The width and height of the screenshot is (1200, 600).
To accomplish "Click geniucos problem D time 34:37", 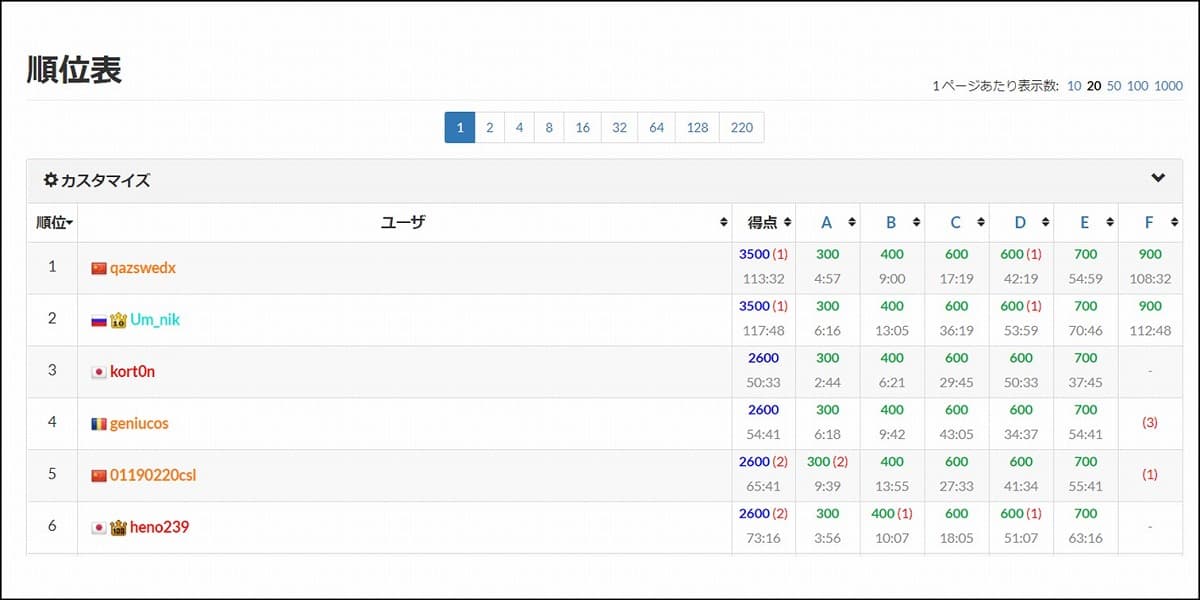I will [1021, 434].
